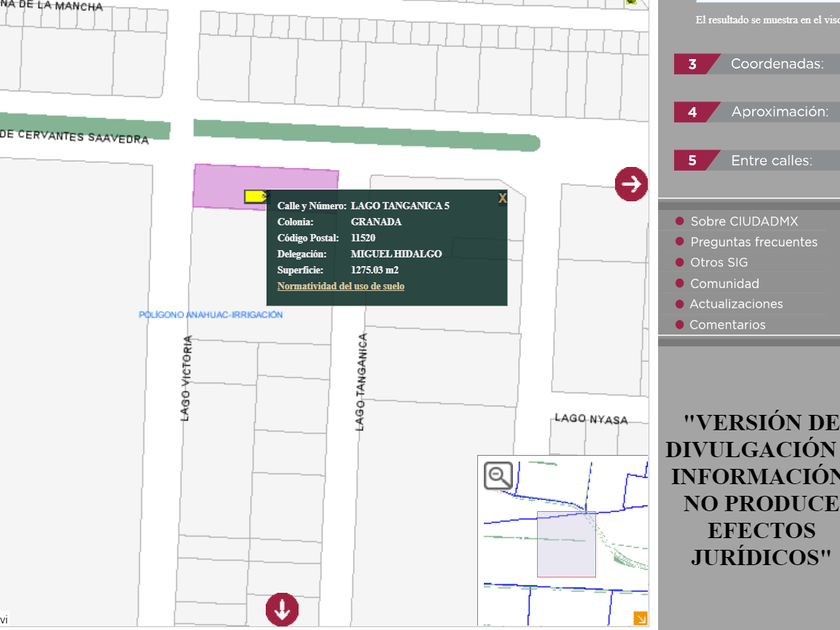Viewport: 840px width, 630px height.
Task: Open Preguntas frecuentes menu item
Action: [753, 242]
